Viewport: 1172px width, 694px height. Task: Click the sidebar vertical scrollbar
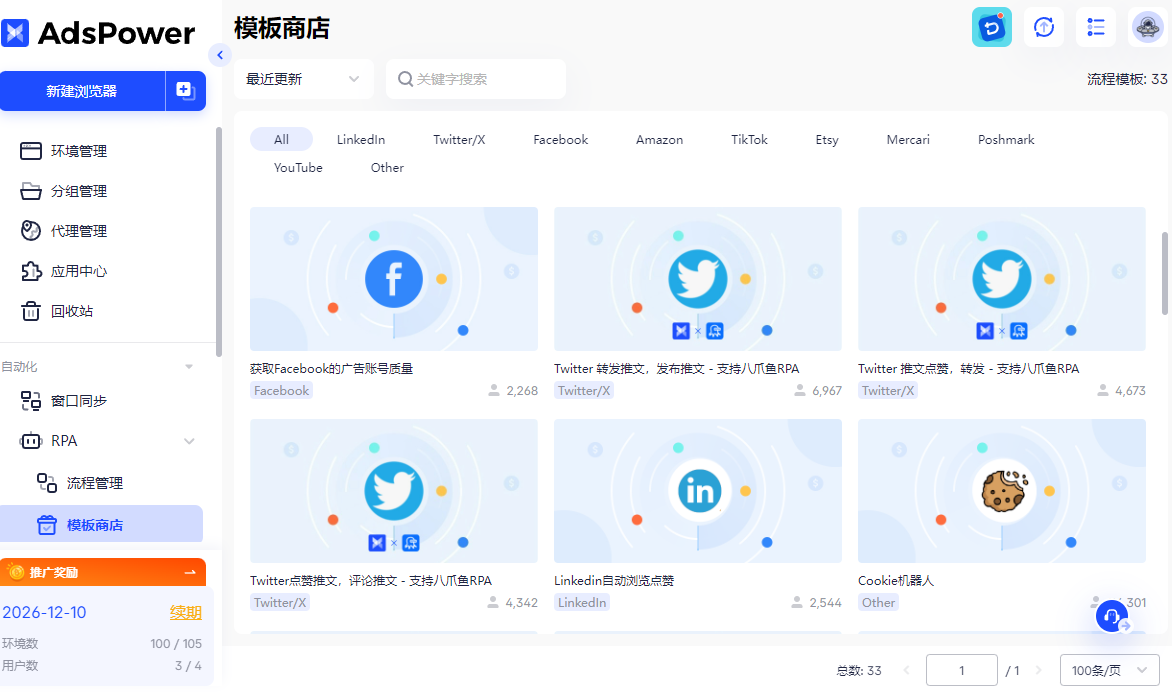click(218, 242)
